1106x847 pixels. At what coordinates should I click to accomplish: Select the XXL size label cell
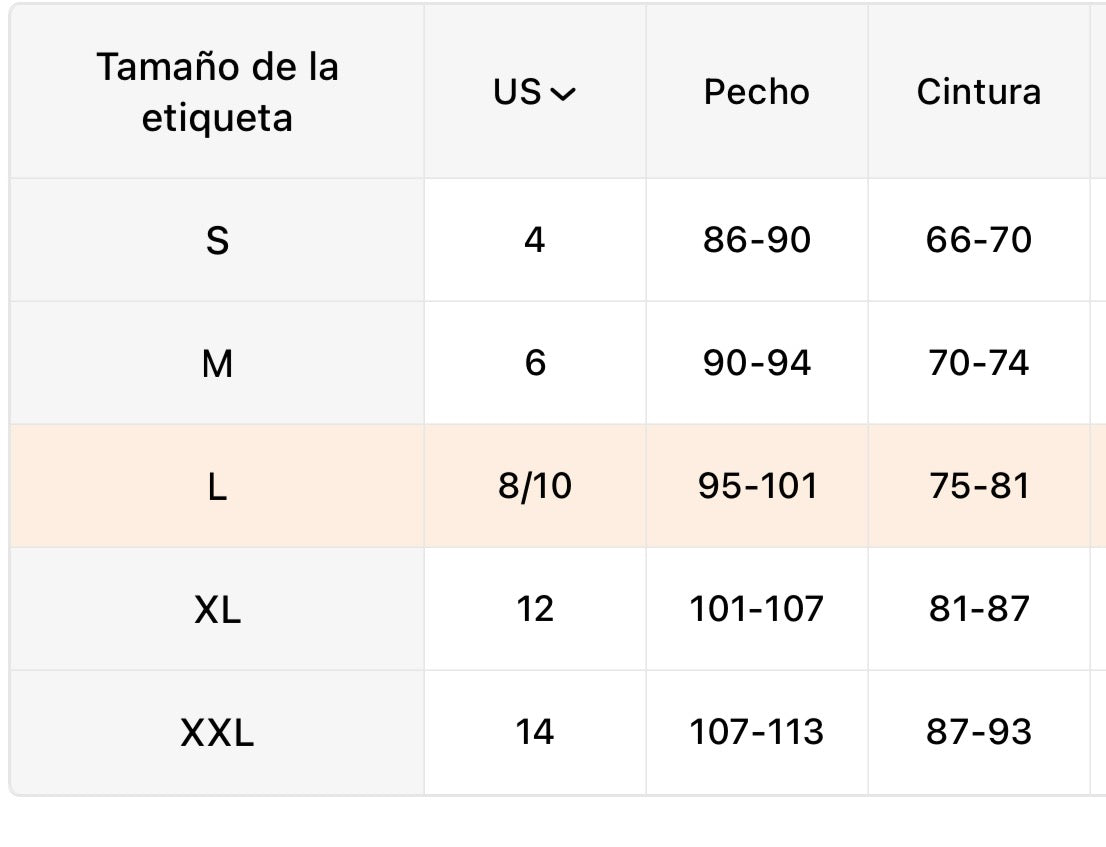tap(217, 733)
